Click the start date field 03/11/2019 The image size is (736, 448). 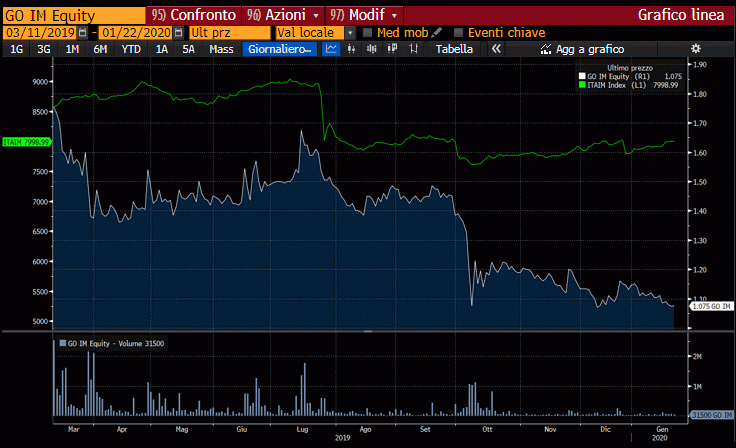point(40,32)
